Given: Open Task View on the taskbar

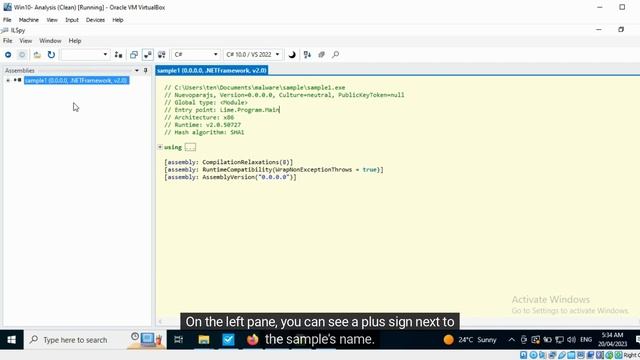Looking at the screenshot, I should [178, 340].
